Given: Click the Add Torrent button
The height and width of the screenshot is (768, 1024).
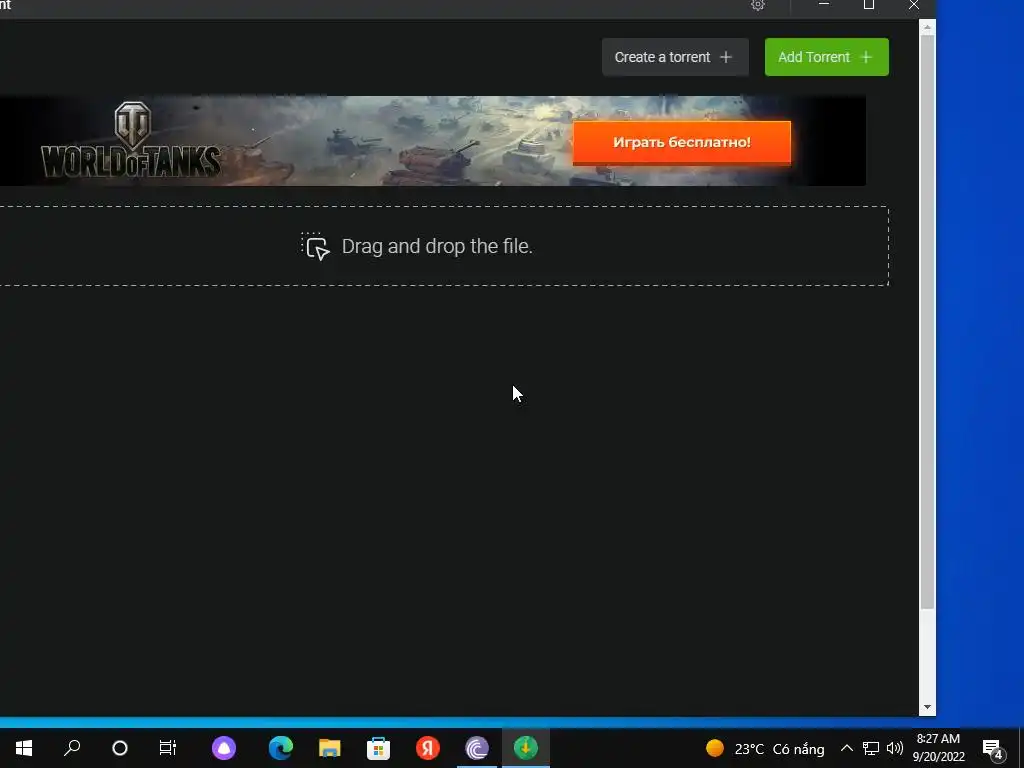Looking at the screenshot, I should click(x=826, y=57).
